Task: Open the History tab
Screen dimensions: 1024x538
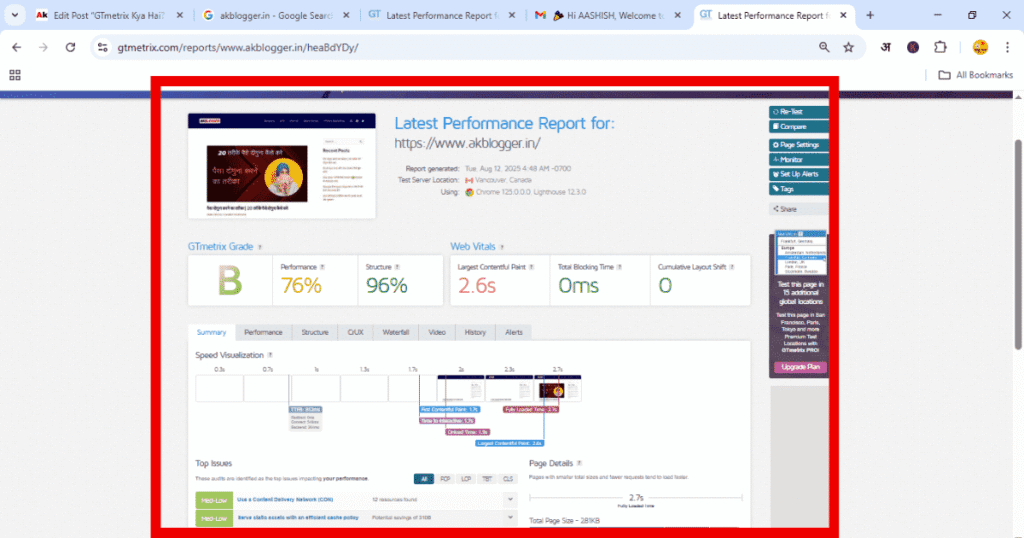Action: click(x=475, y=332)
